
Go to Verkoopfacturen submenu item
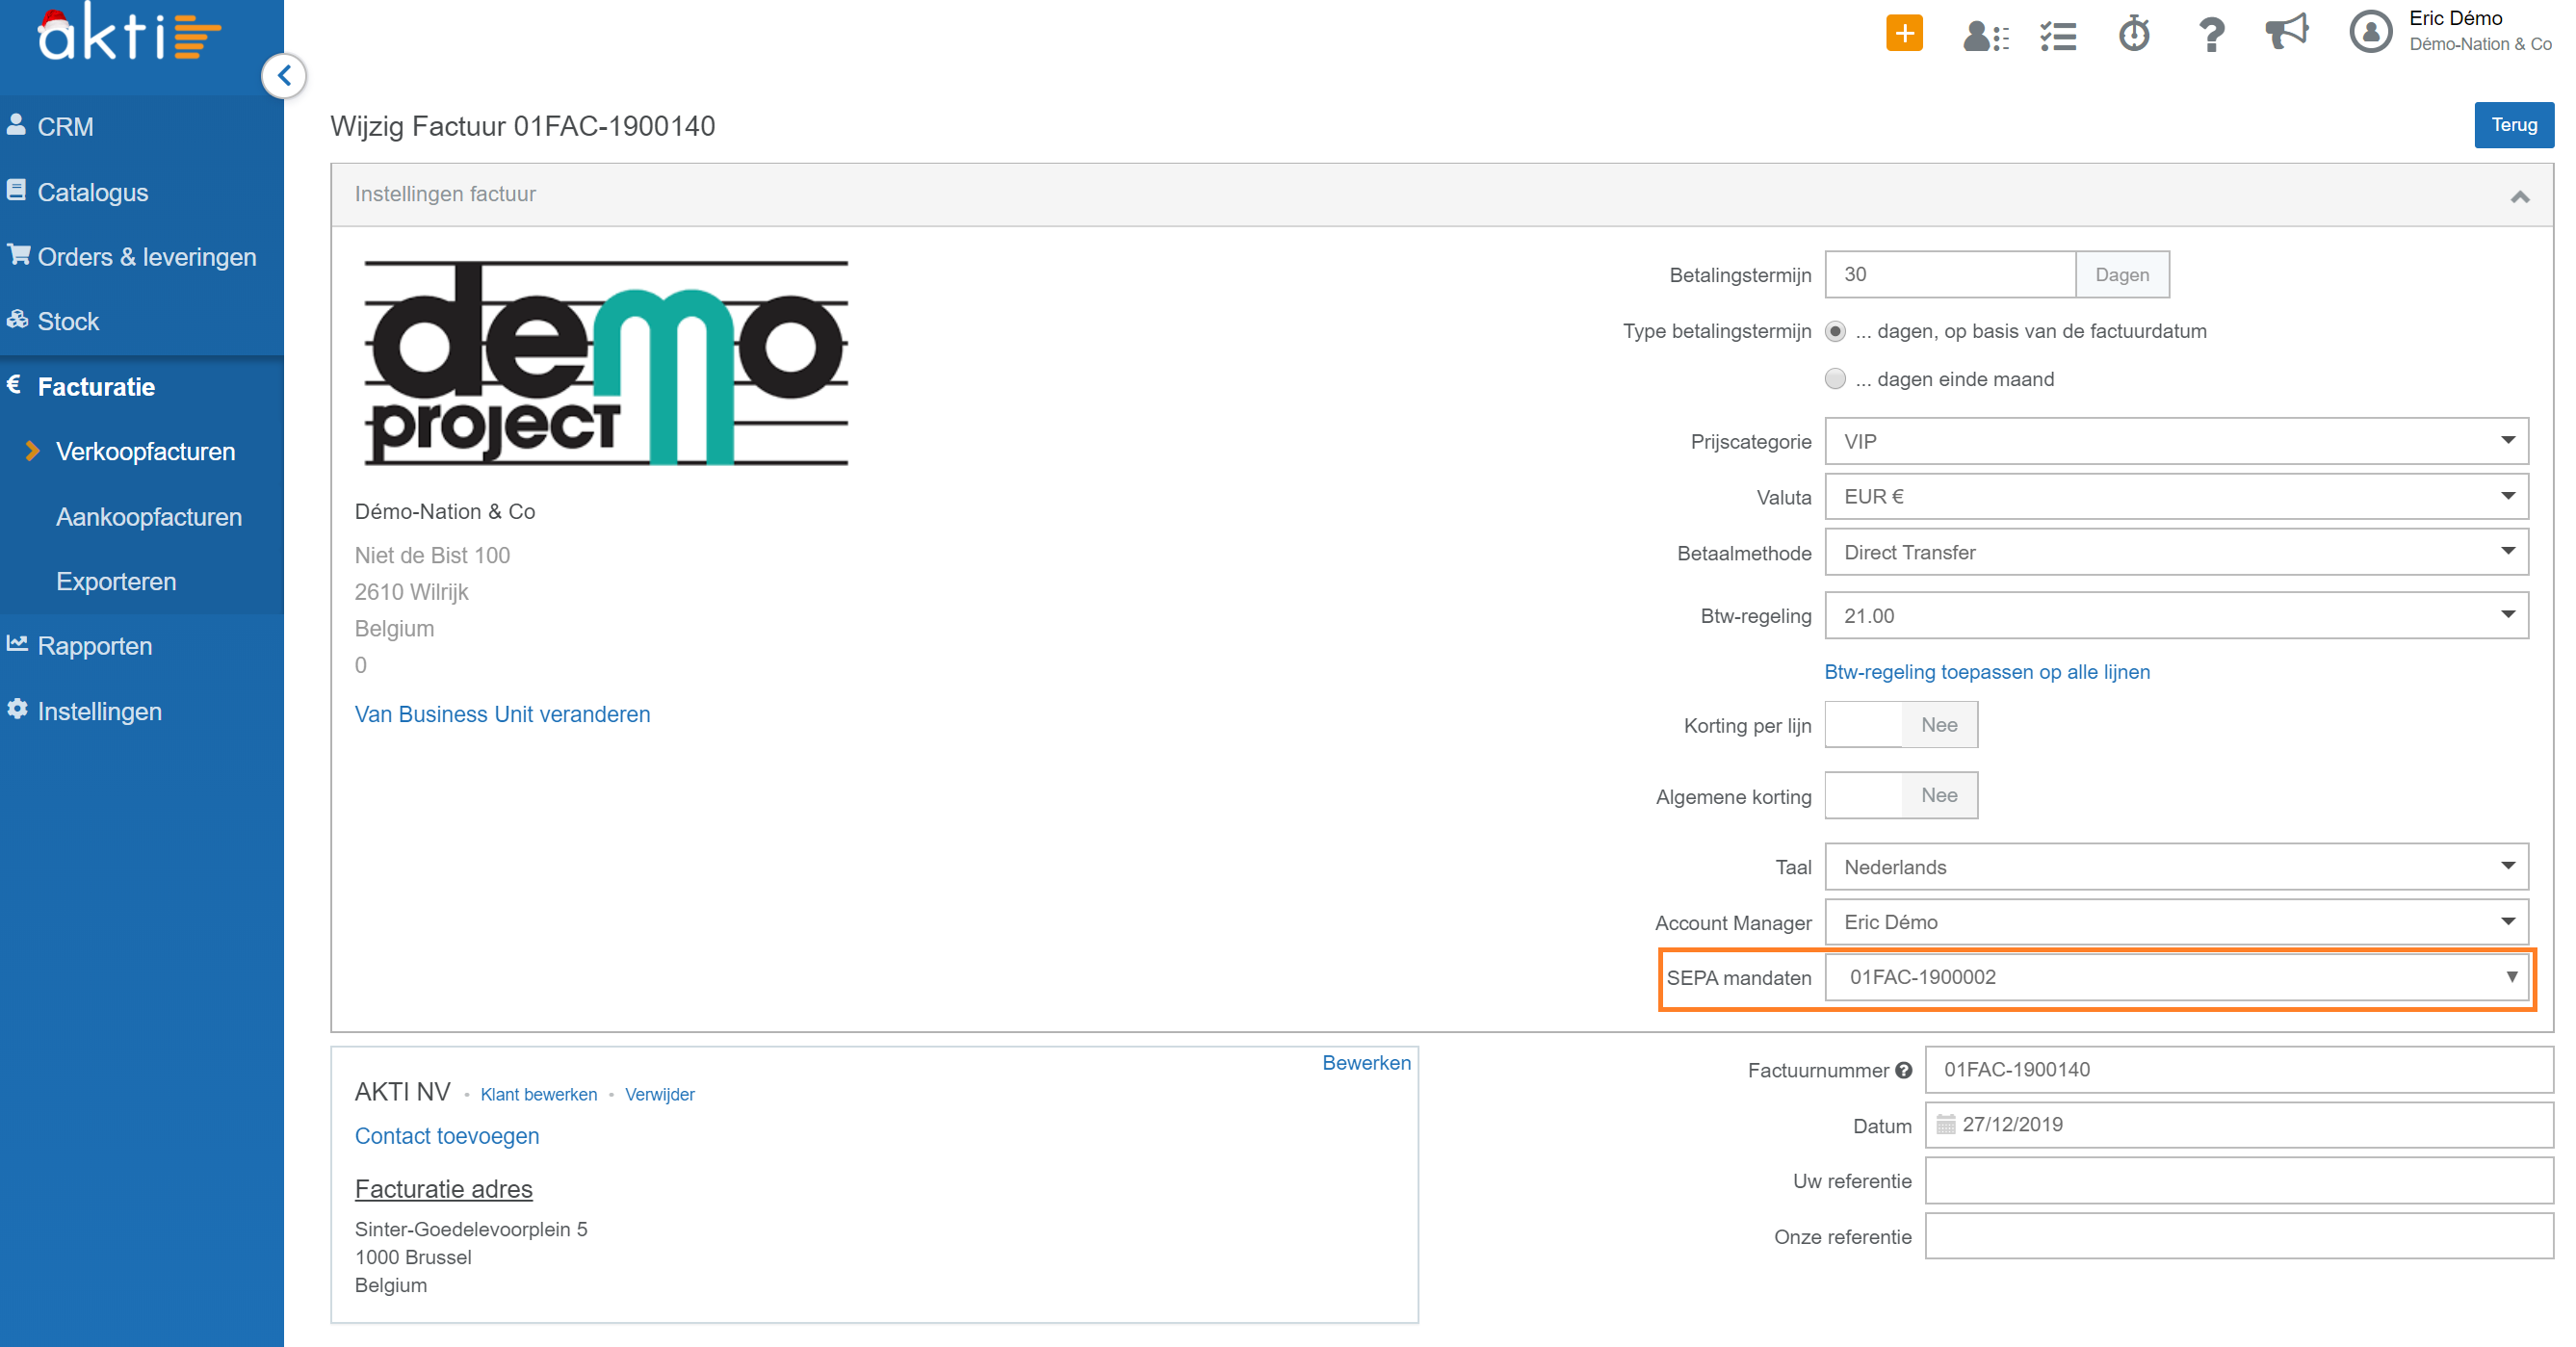point(146,451)
